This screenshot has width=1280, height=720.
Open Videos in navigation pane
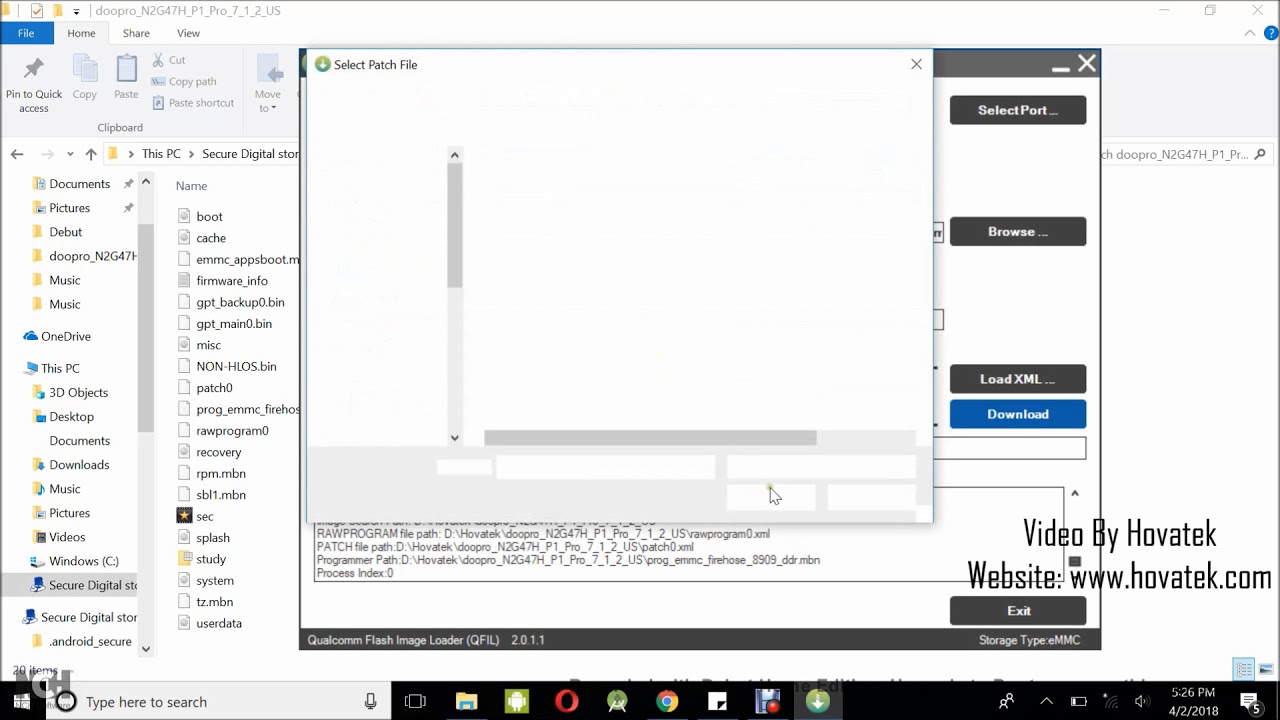tap(67, 537)
